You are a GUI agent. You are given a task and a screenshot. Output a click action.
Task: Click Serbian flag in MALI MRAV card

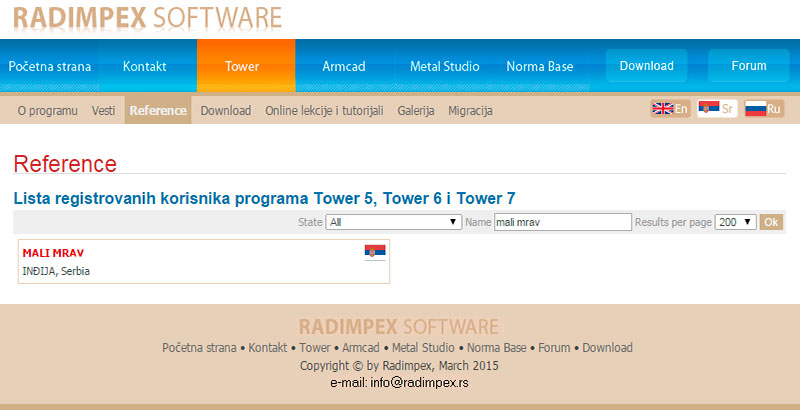pos(375,251)
